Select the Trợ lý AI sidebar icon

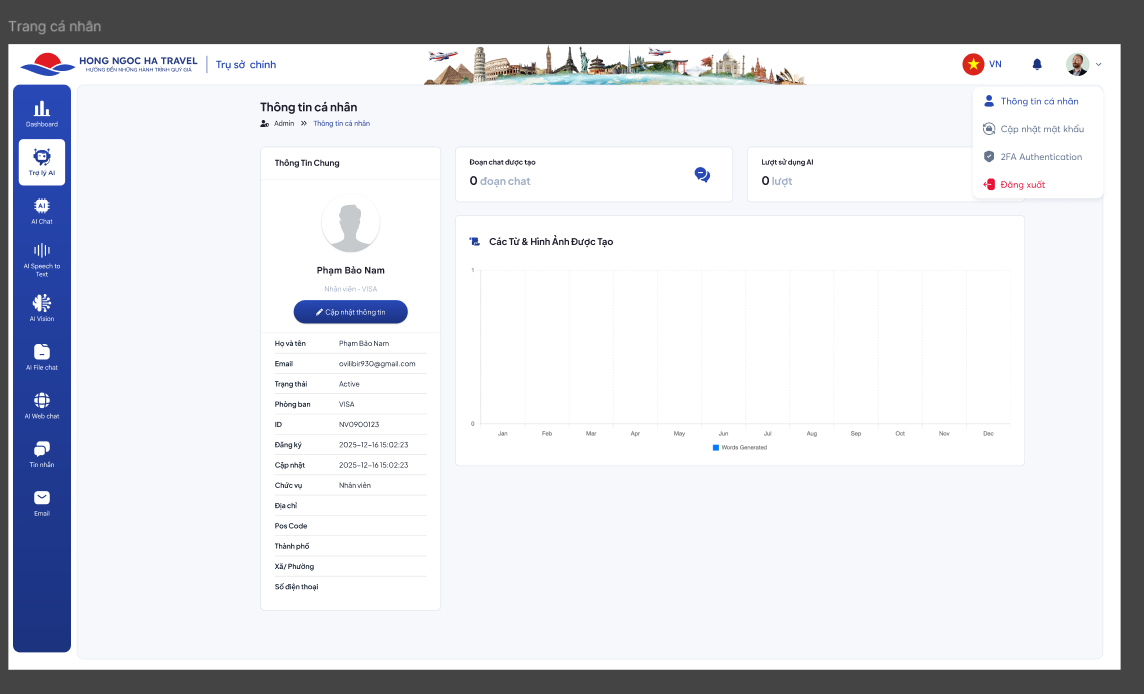(41, 161)
